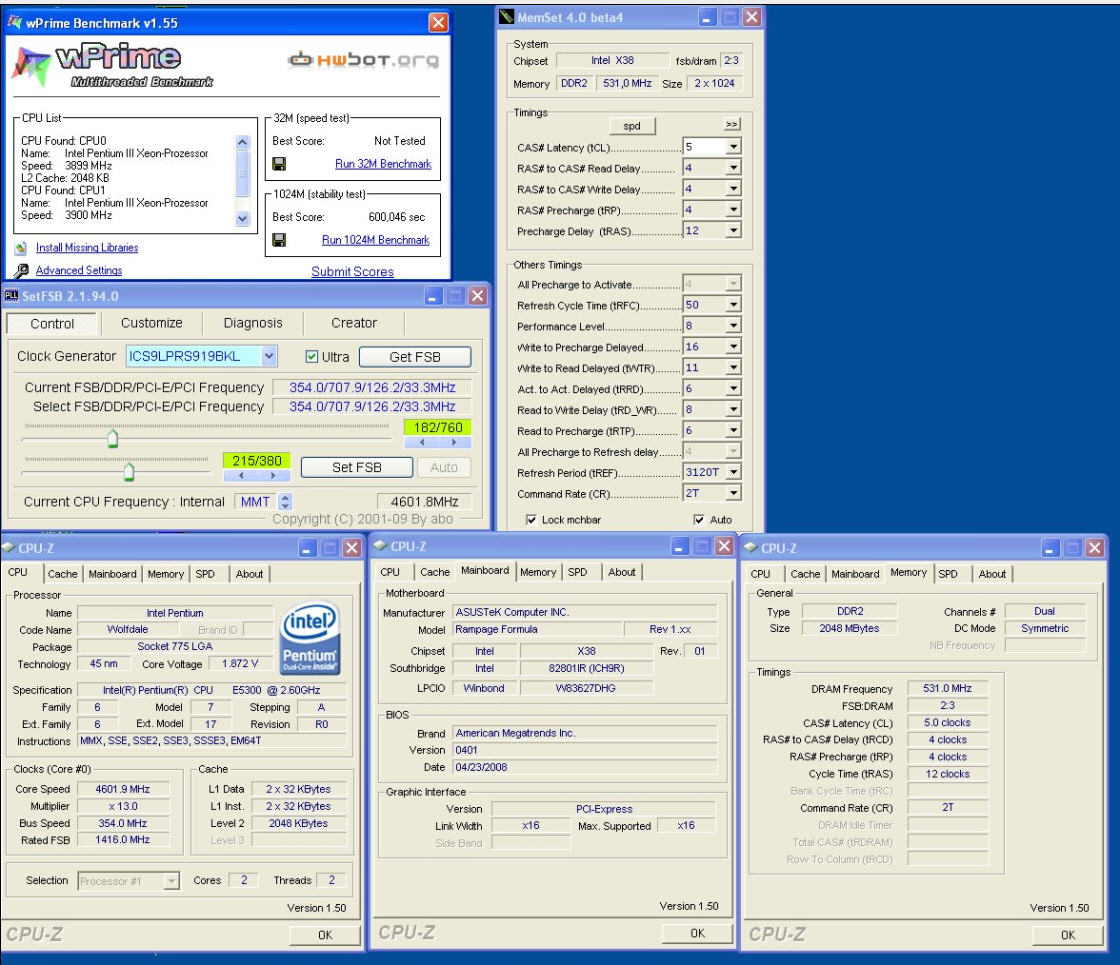Screen dimensions: 1120x965
Task: Click the Get FSB button
Action: point(415,356)
